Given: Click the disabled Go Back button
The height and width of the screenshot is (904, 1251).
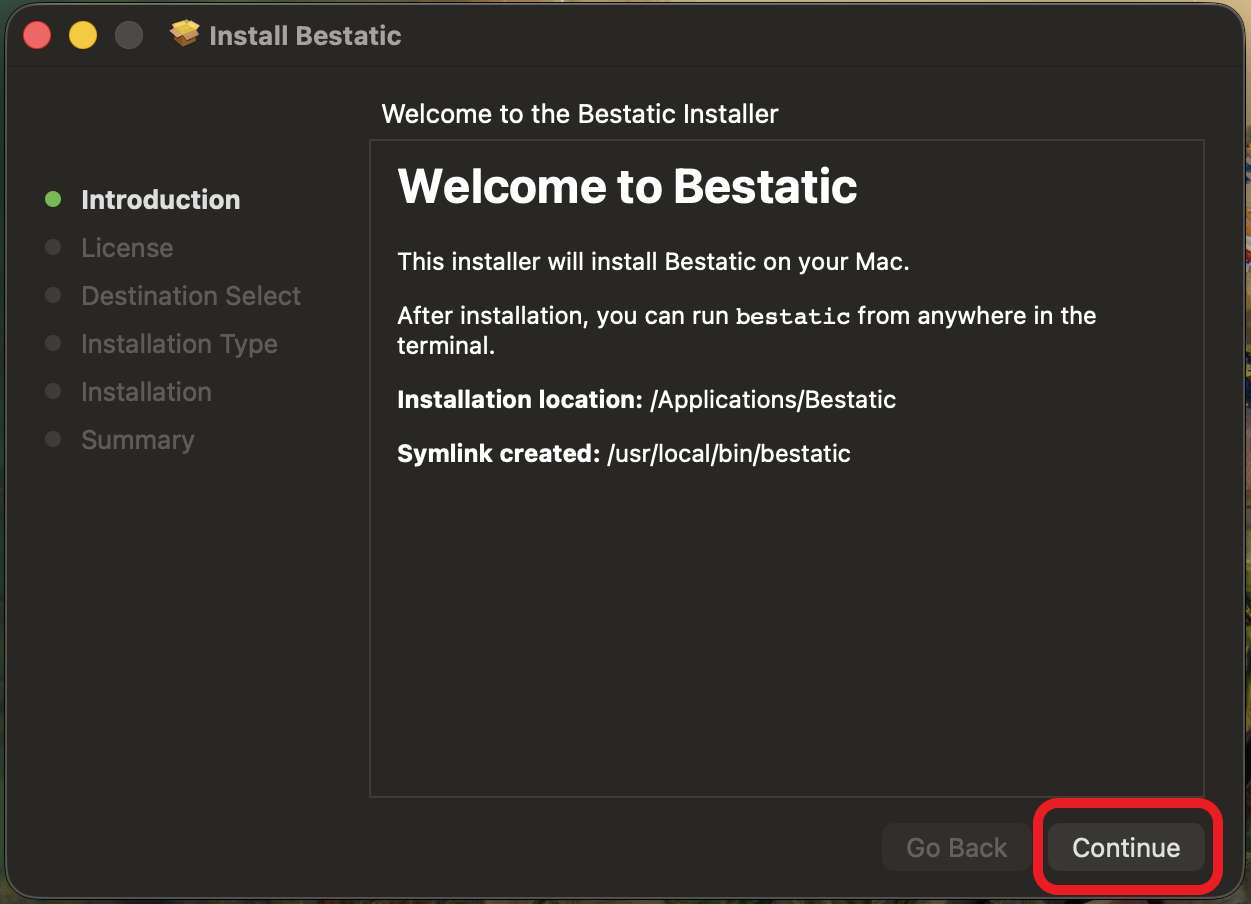Looking at the screenshot, I should tap(955, 847).
